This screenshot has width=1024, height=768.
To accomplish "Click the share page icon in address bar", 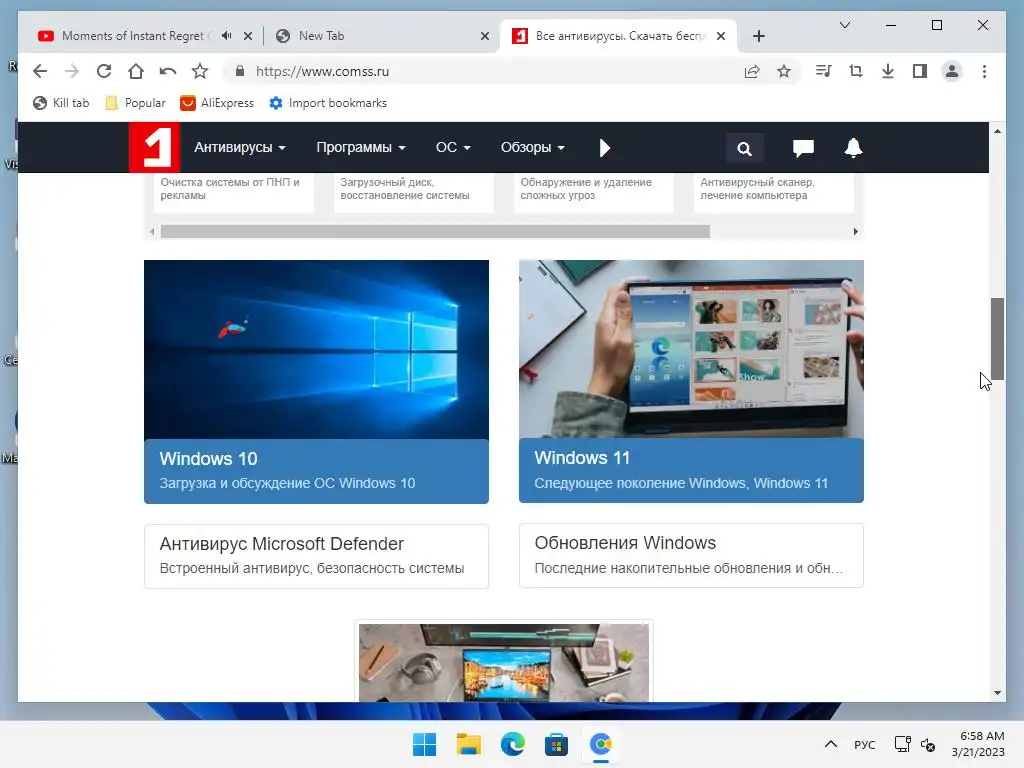I will (752, 71).
